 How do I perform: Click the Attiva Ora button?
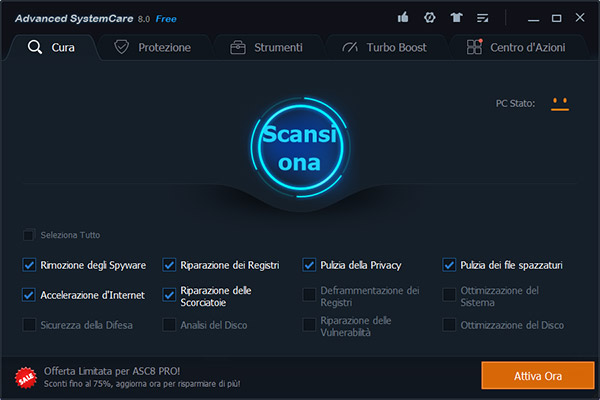pos(538,376)
